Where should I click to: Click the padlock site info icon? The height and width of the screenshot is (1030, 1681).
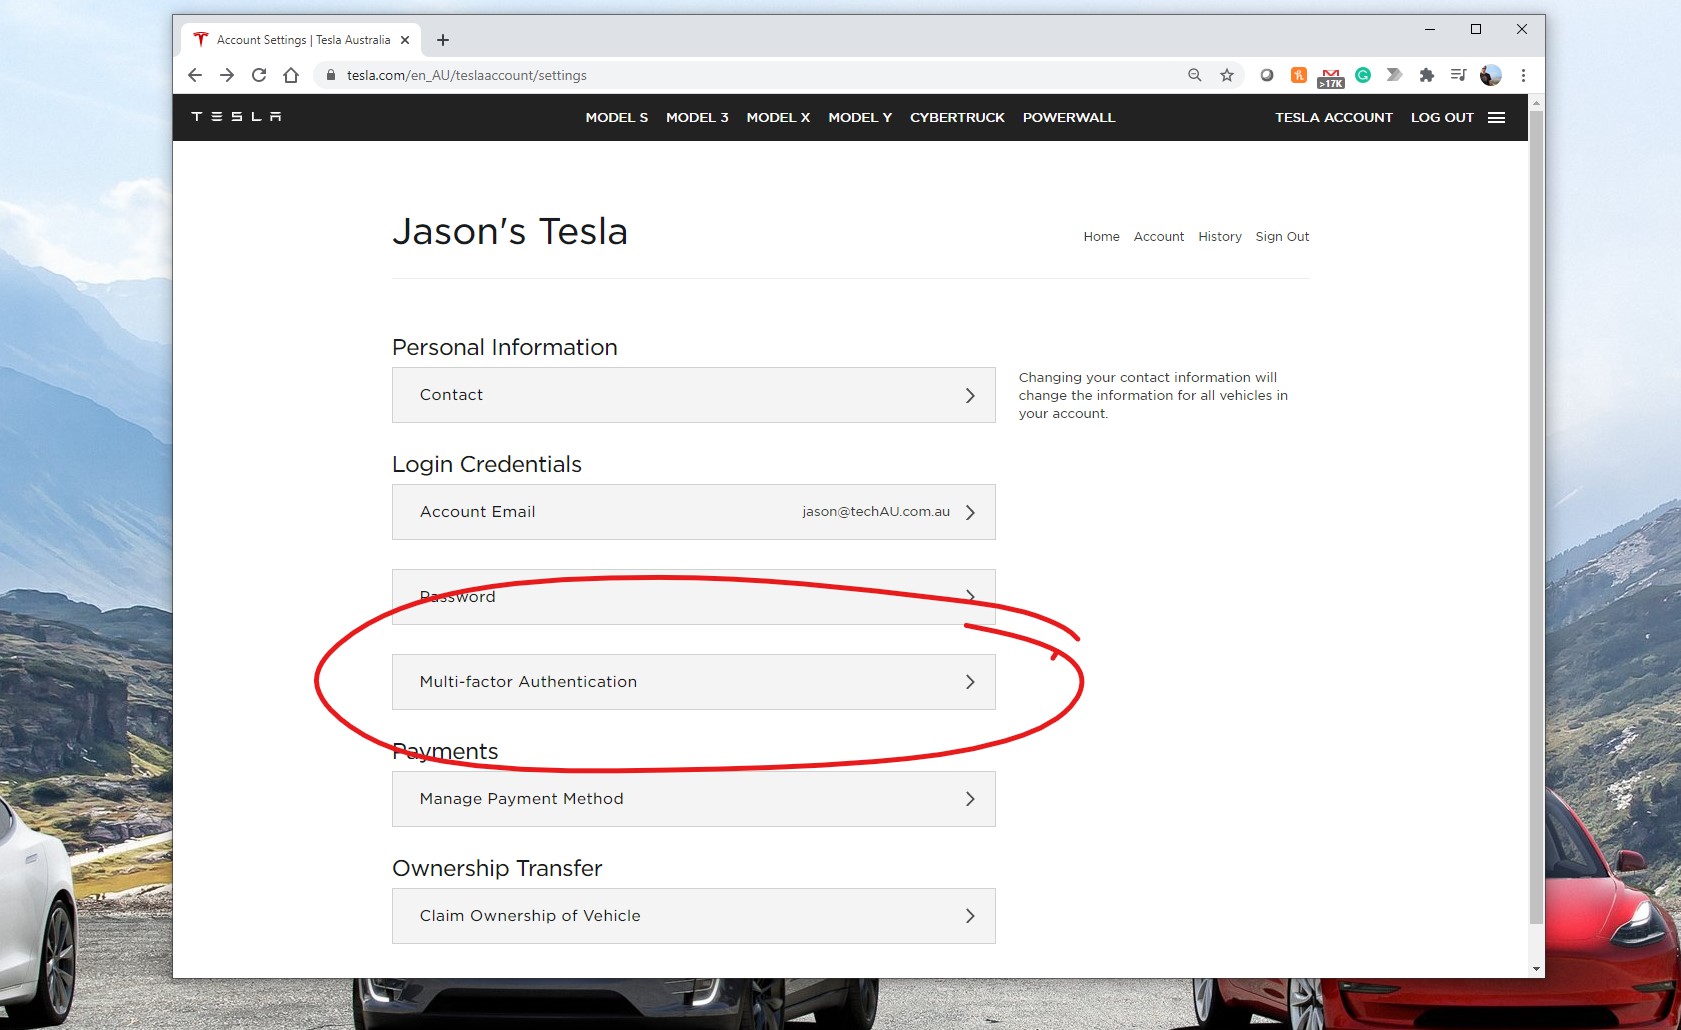(331, 75)
